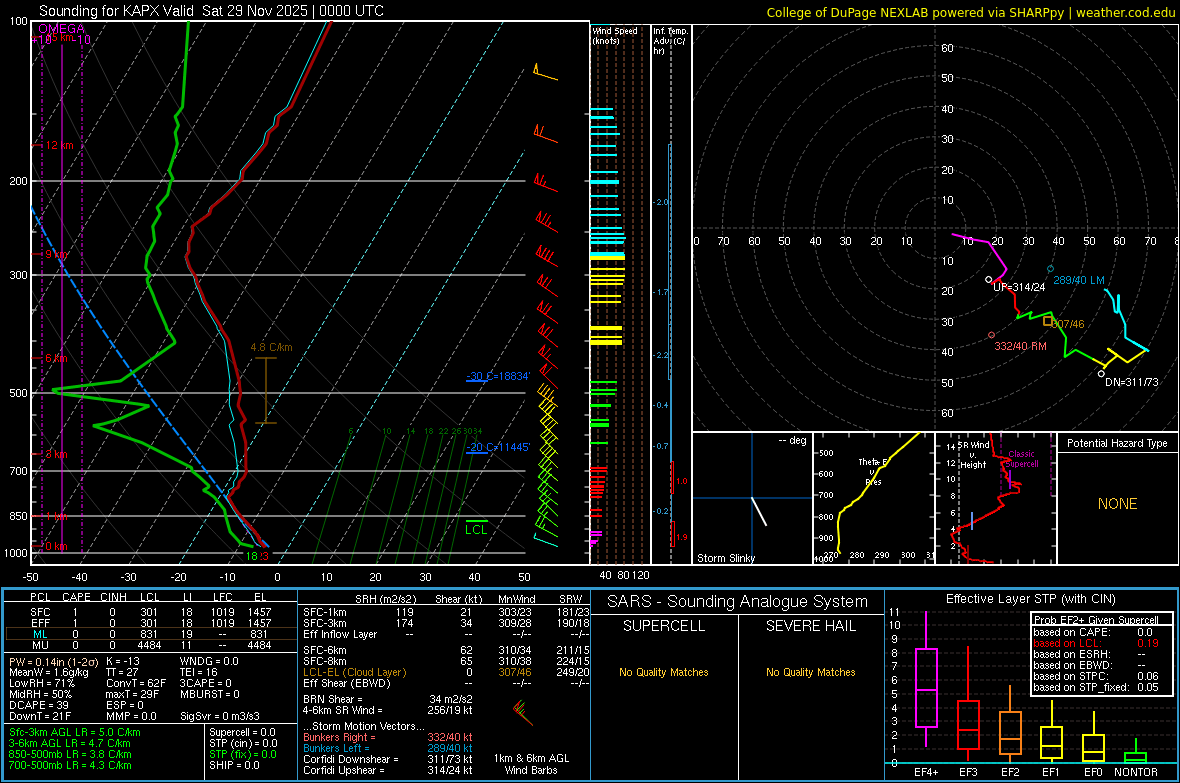Click the Prob EF2+ Given Supercell header
1180x783 pixels.
1096,620
